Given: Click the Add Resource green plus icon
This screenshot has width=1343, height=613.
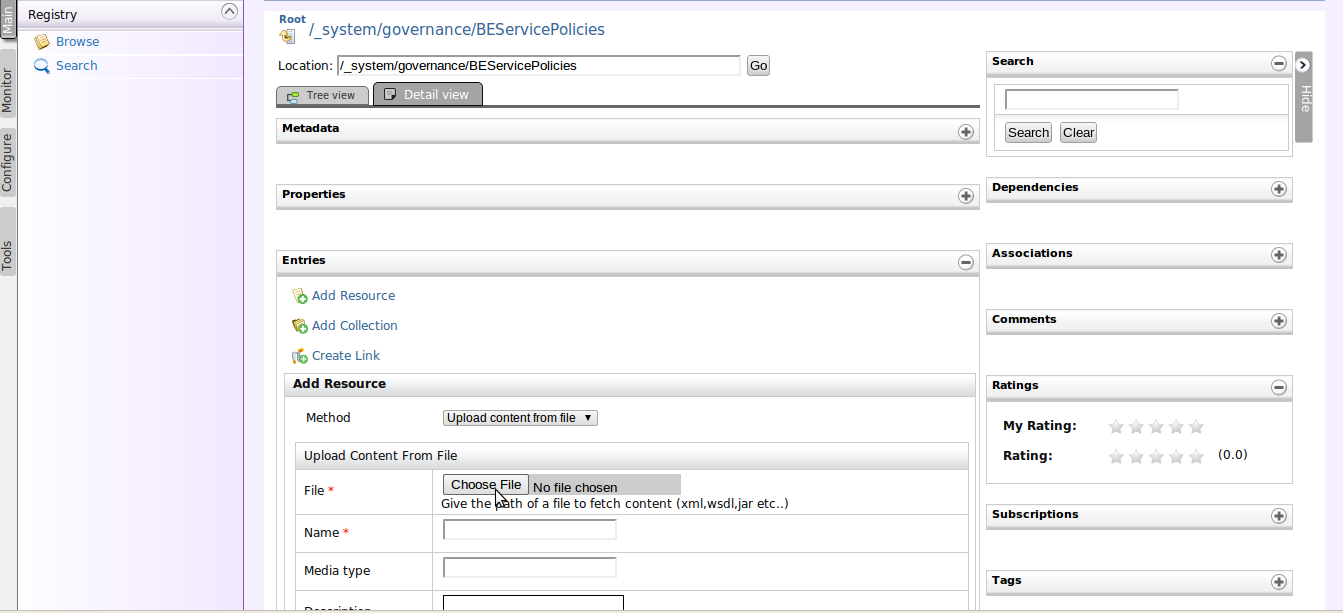Looking at the screenshot, I should [299, 295].
